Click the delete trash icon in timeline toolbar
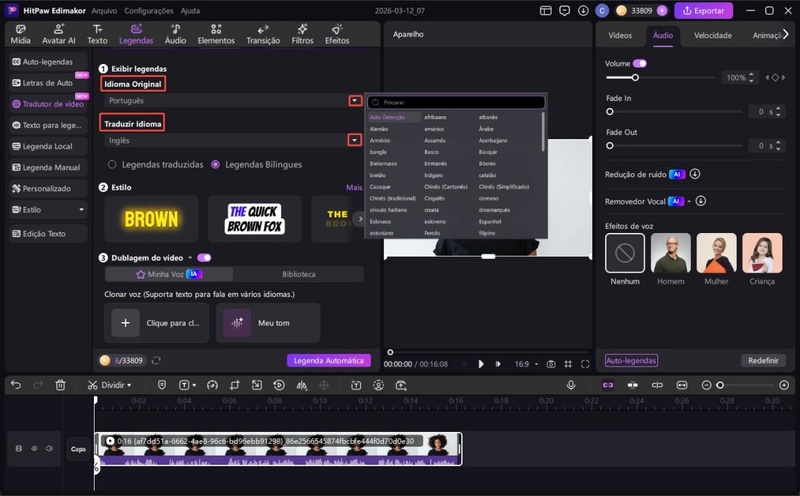Image resolution: width=800 pixels, height=496 pixels. [60, 385]
